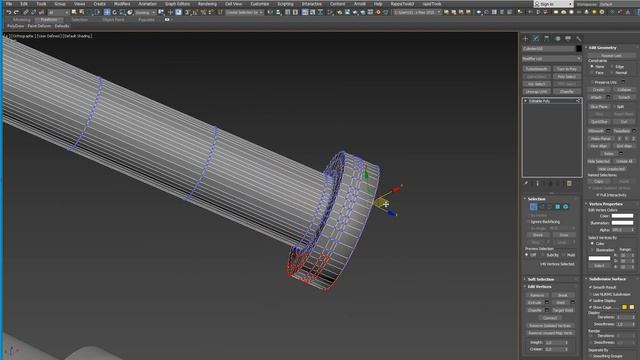Click the Redo arrow icon

point(16,12)
